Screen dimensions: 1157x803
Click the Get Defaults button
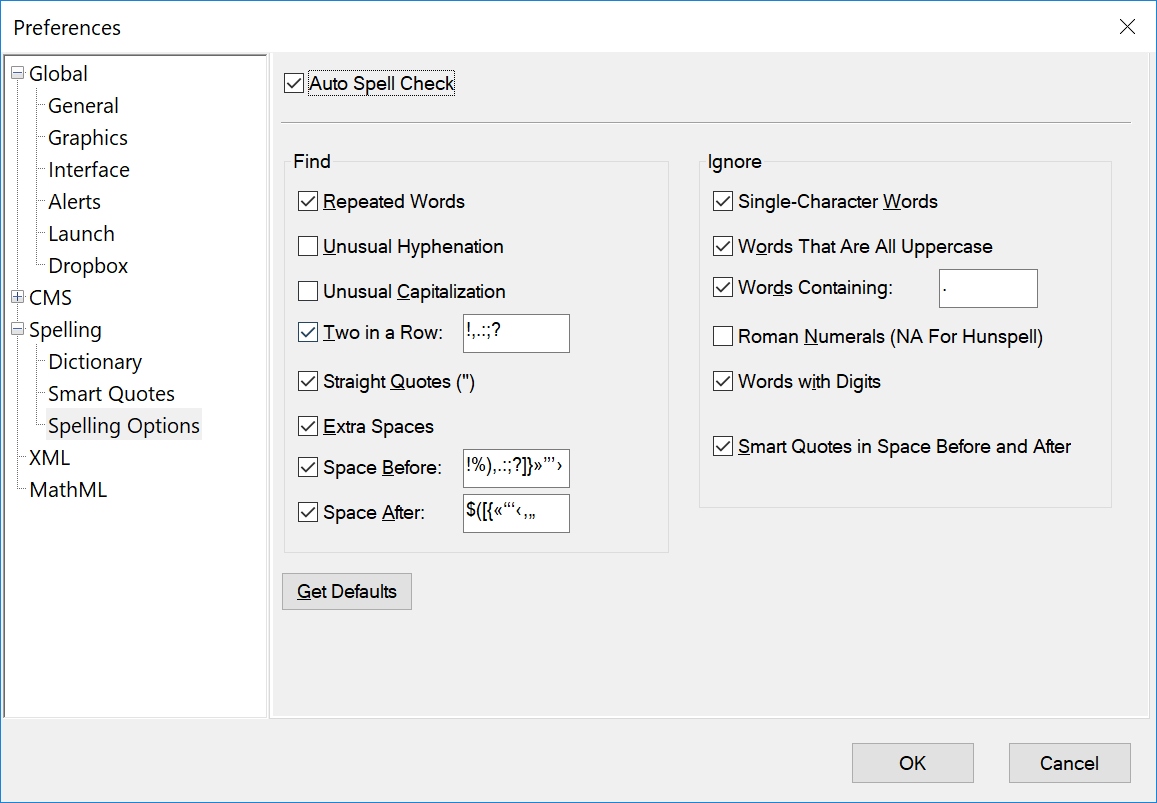pyautogui.click(x=346, y=591)
